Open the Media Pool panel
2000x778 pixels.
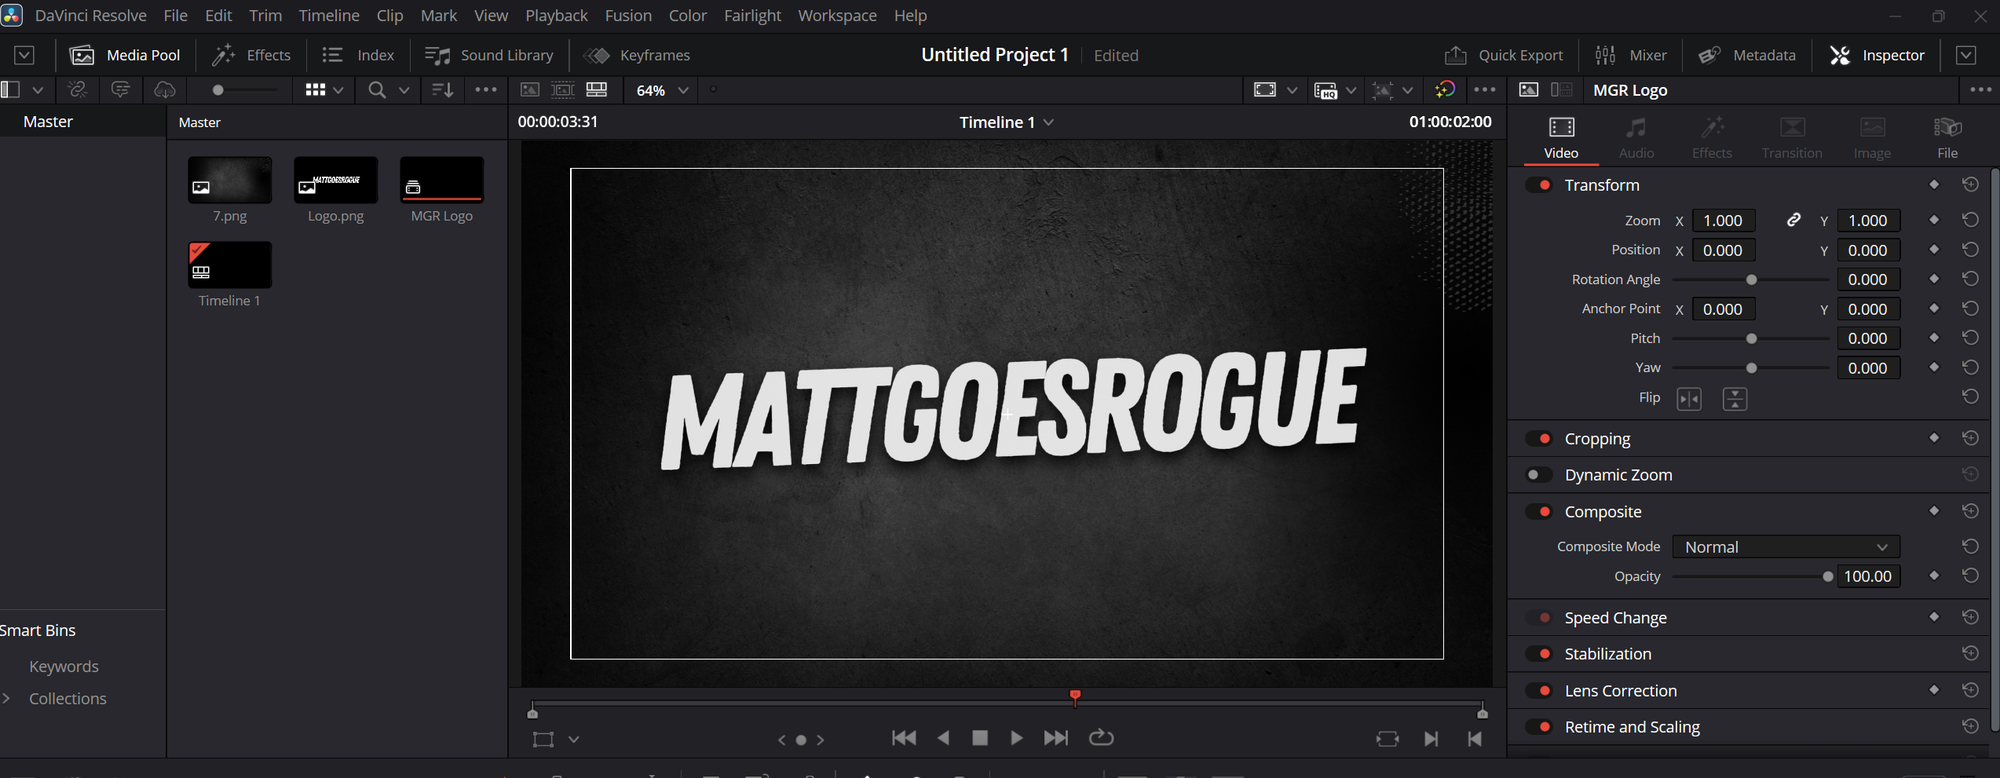125,55
